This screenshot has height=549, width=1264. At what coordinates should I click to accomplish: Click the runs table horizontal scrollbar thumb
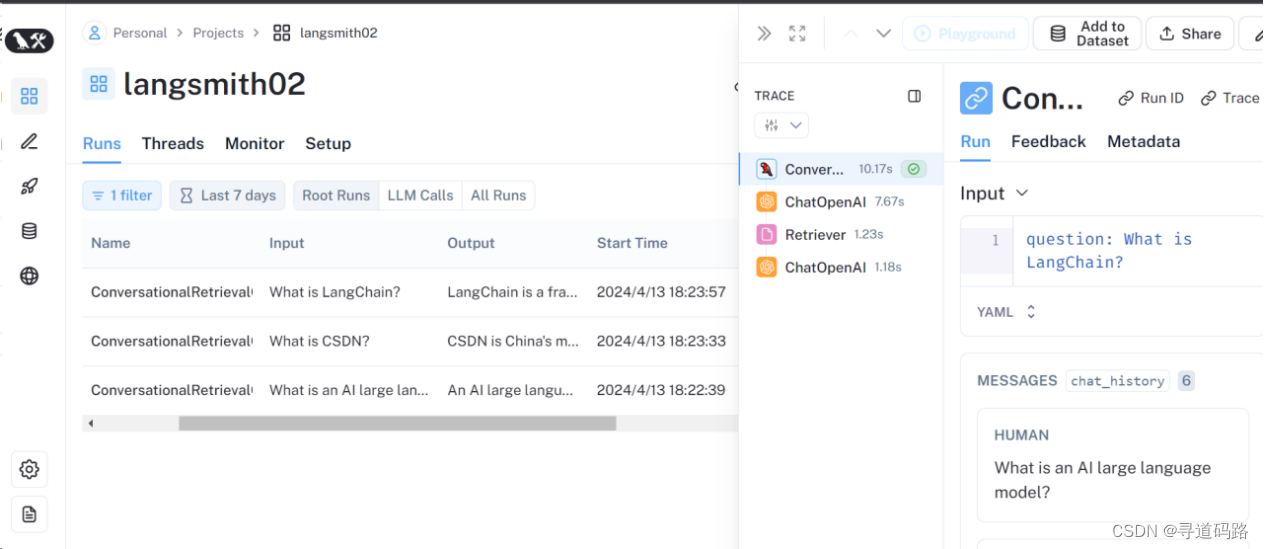(397, 424)
